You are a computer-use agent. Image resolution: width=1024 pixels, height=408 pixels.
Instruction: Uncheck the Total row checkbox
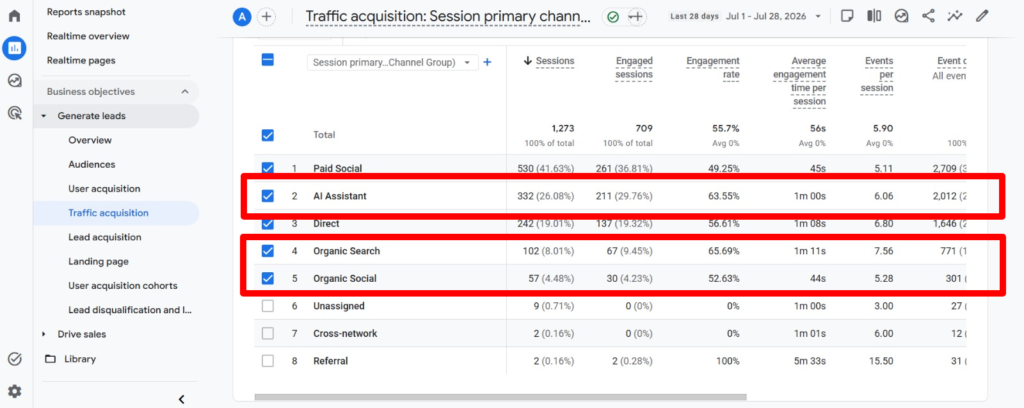(268, 135)
